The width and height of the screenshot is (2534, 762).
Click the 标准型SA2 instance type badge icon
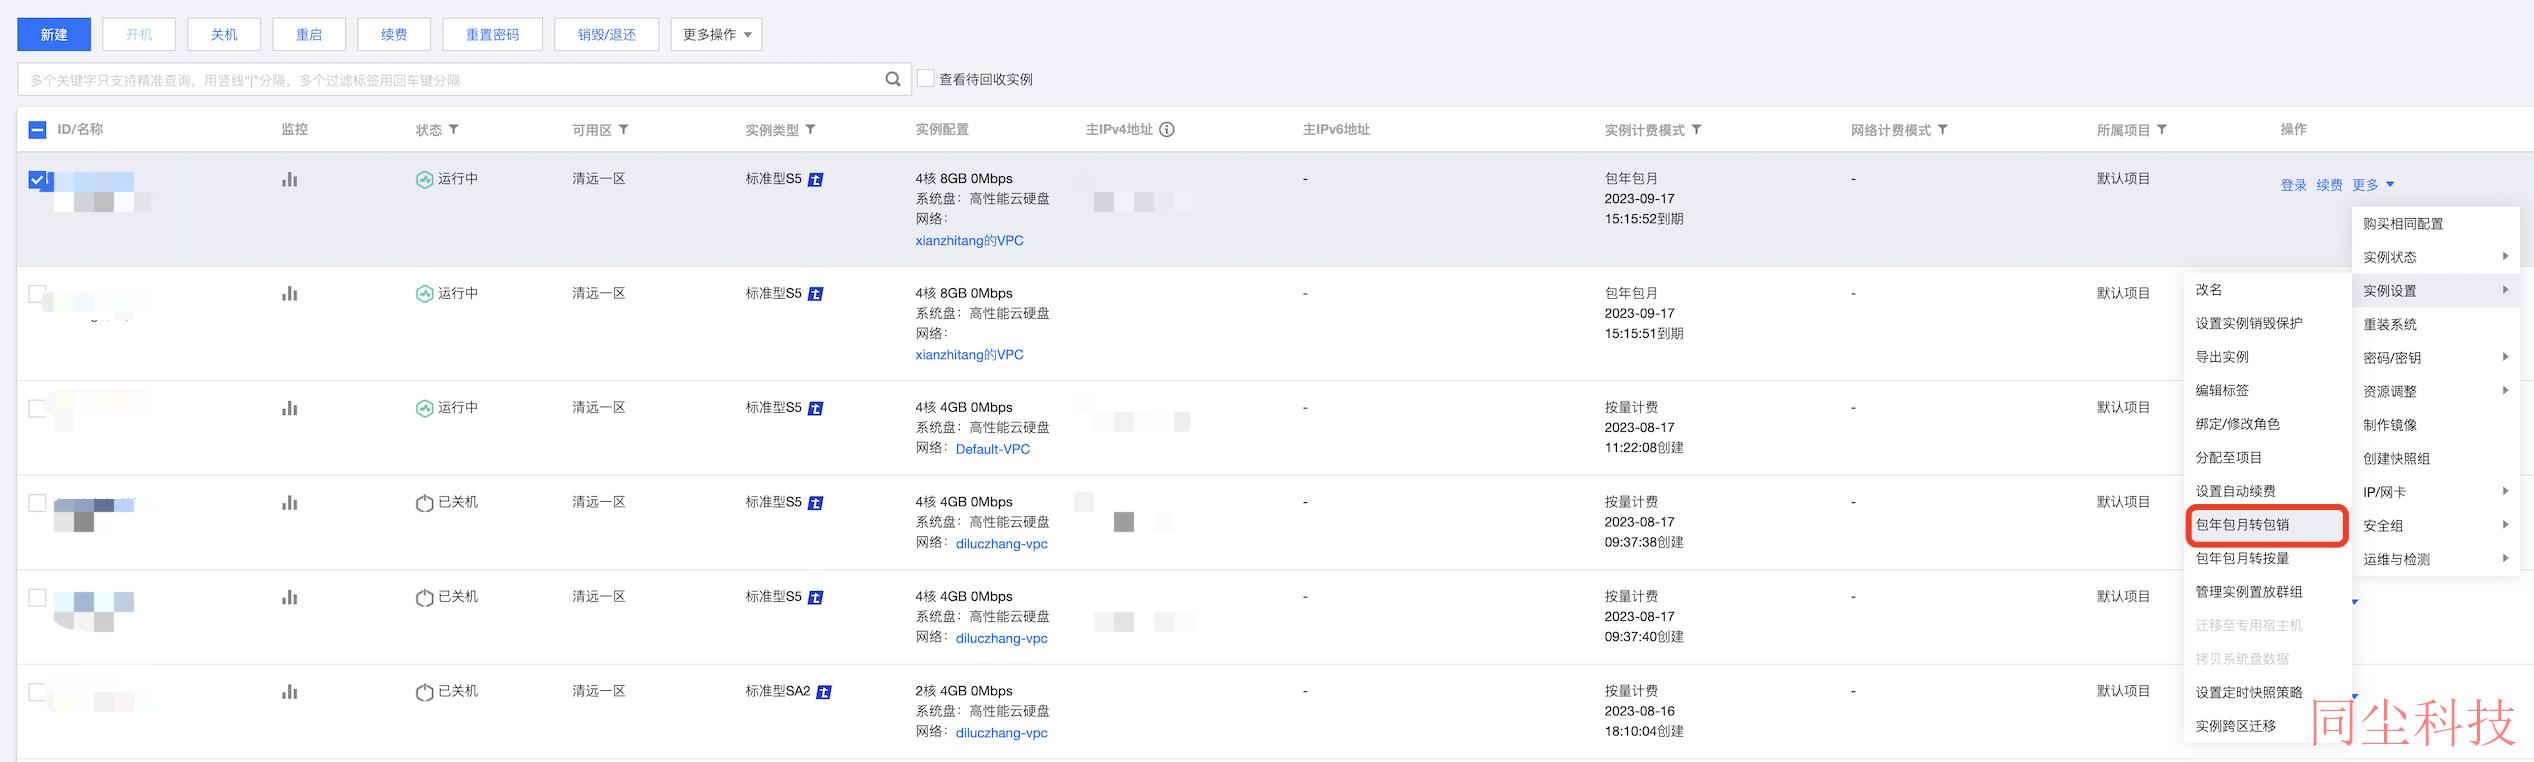(824, 692)
